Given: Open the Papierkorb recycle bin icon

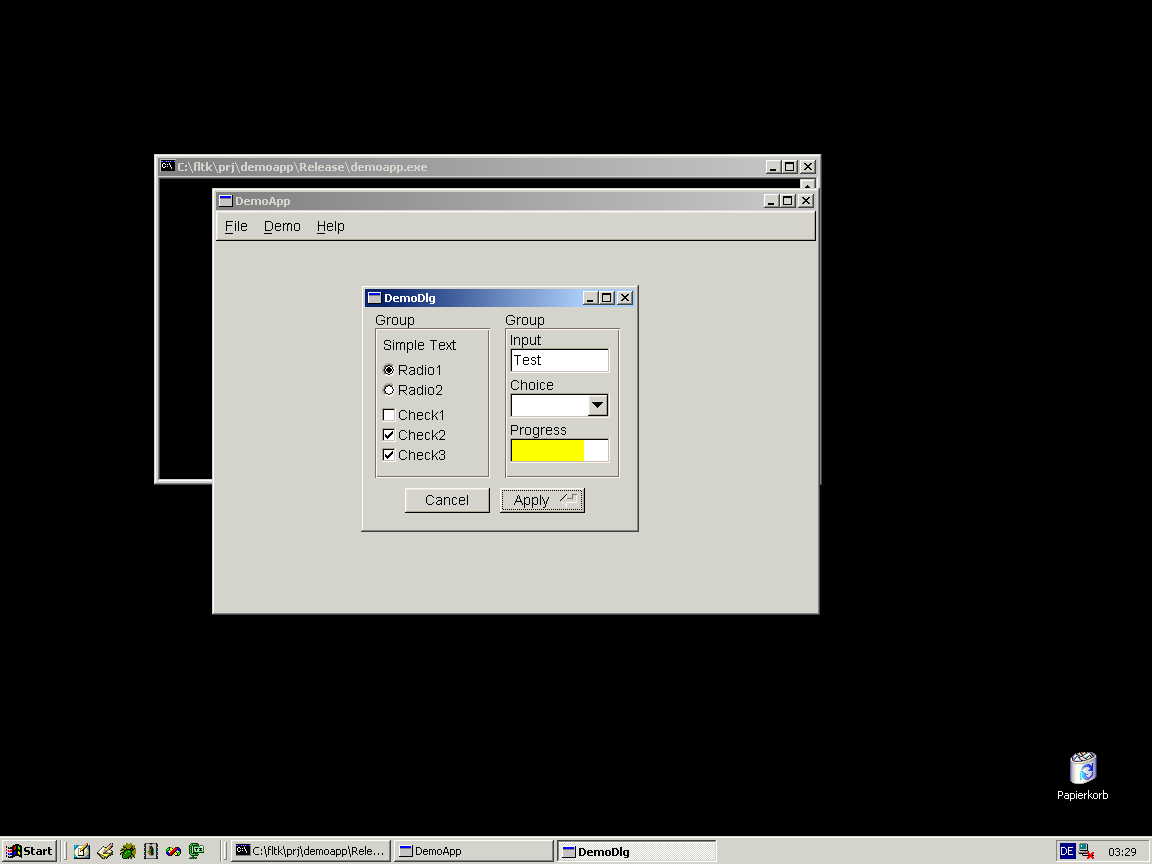Looking at the screenshot, I should click(1082, 768).
